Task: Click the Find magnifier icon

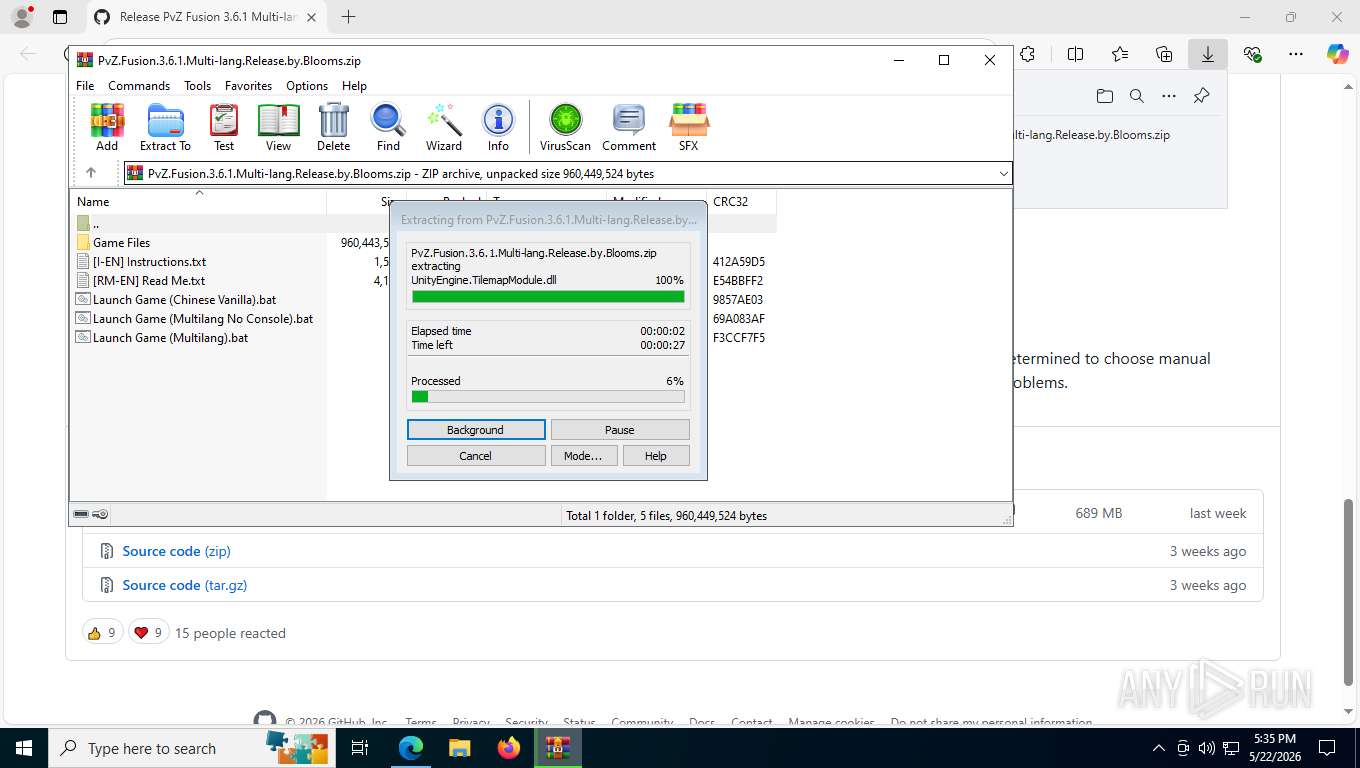Action: click(x=388, y=127)
